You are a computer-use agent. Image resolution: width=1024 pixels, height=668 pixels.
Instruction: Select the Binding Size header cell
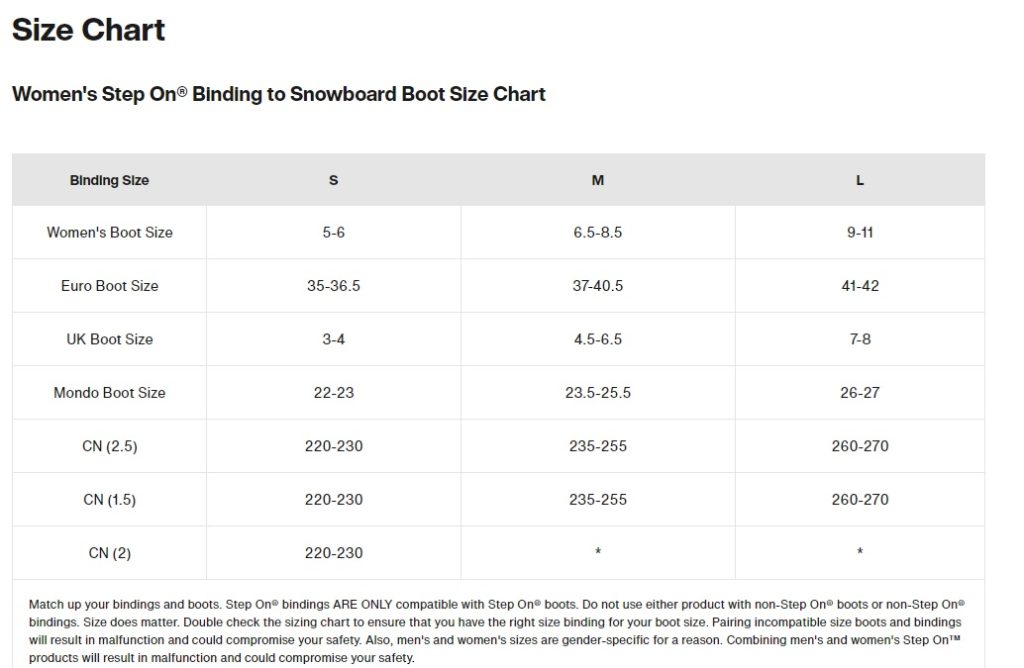109,181
